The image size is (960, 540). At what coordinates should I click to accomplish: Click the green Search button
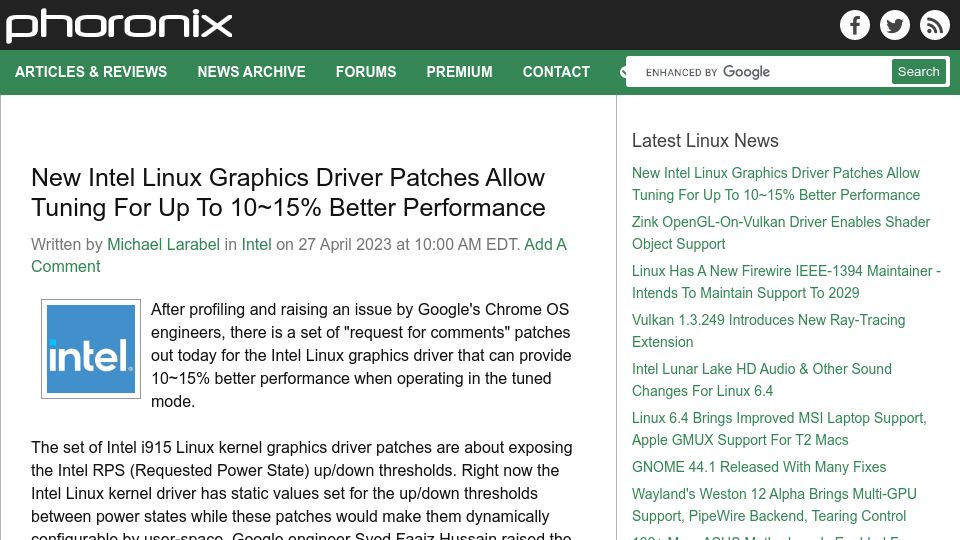point(918,72)
